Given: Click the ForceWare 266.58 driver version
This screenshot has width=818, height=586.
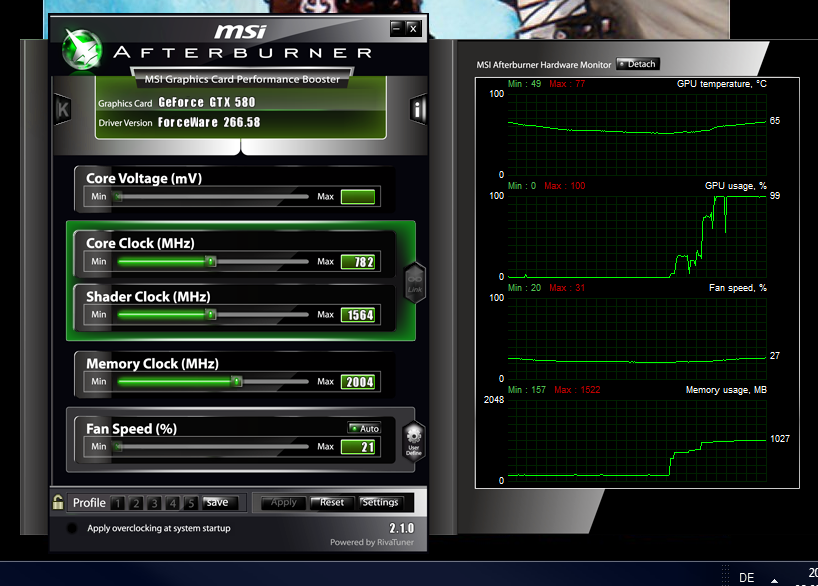Looking at the screenshot, I should coord(209,122).
